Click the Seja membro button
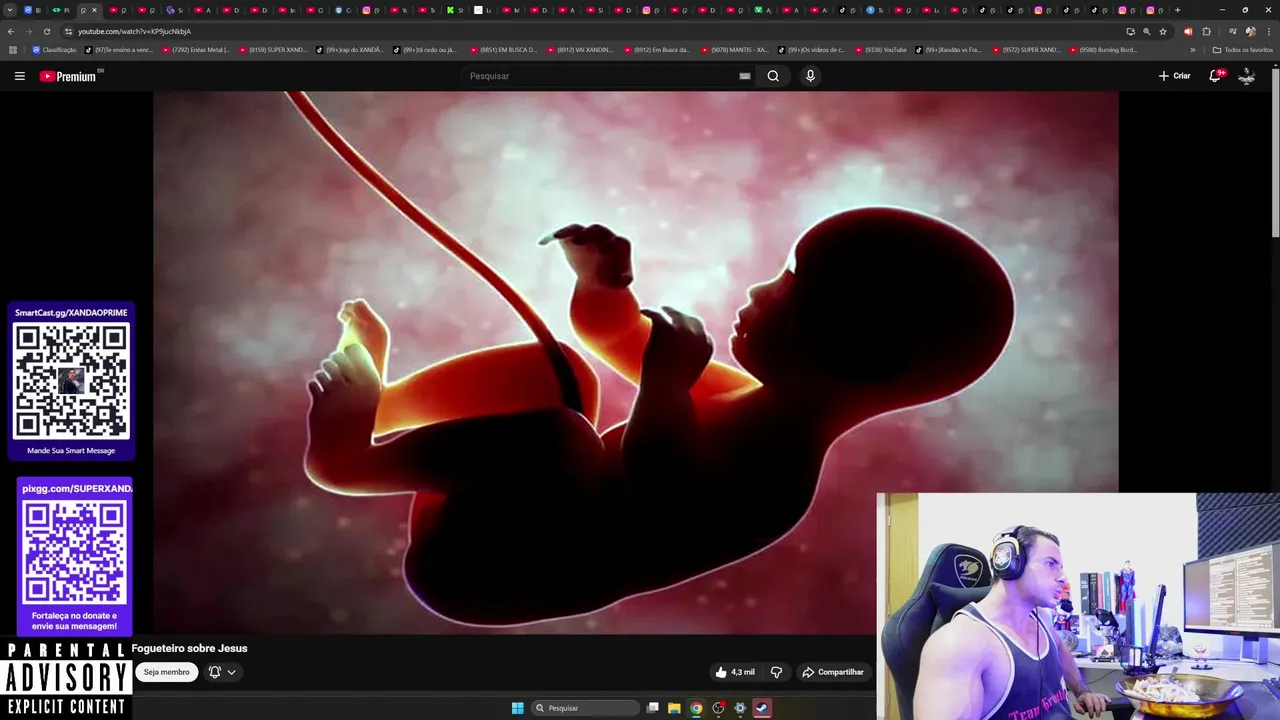The width and height of the screenshot is (1280, 720). (166, 672)
